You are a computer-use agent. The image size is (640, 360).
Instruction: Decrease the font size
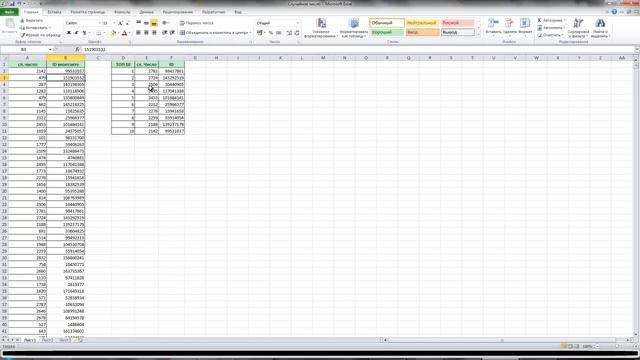(127, 23)
